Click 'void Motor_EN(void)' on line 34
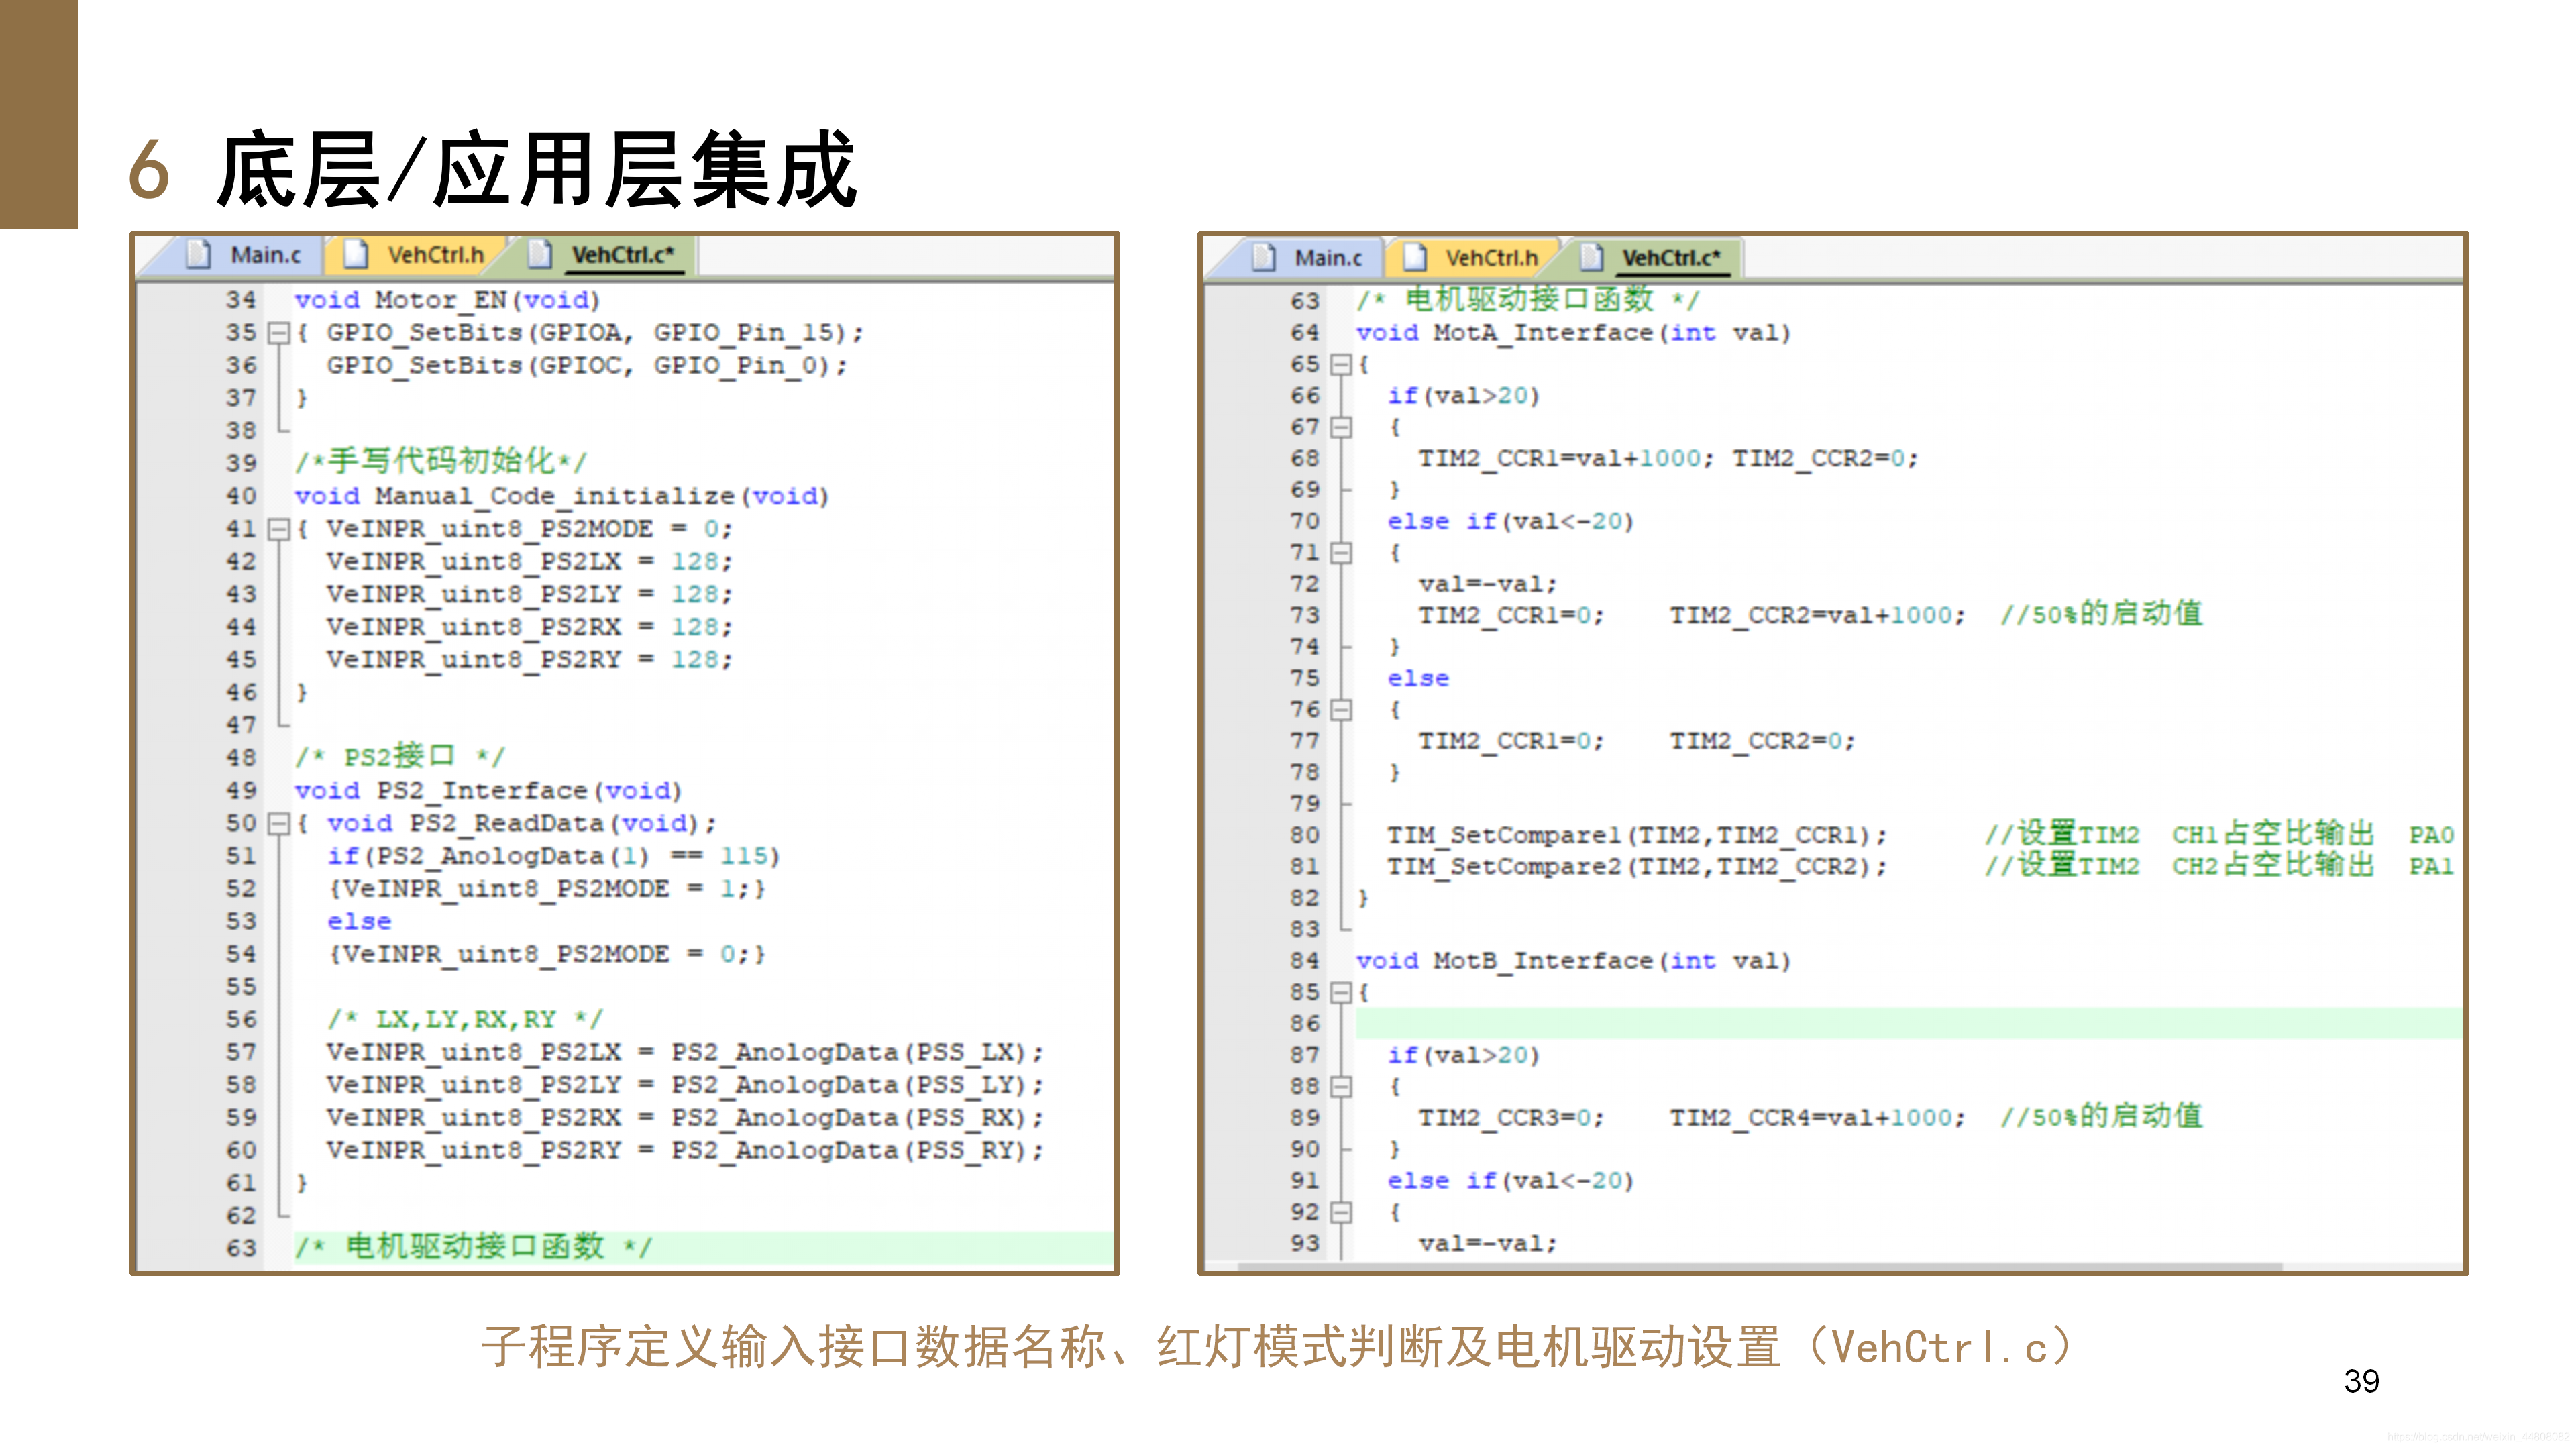The width and height of the screenshot is (2576, 1449). click(447, 300)
